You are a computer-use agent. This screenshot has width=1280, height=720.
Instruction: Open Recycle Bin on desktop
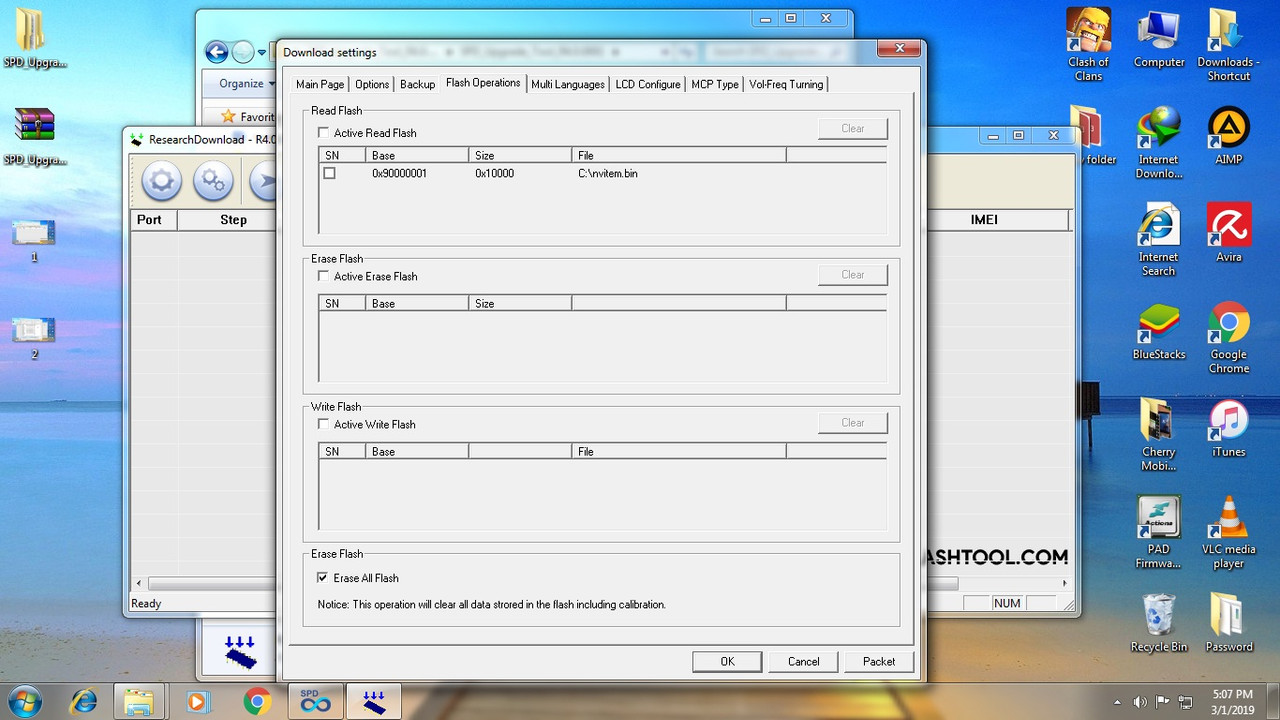pyautogui.click(x=1158, y=623)
